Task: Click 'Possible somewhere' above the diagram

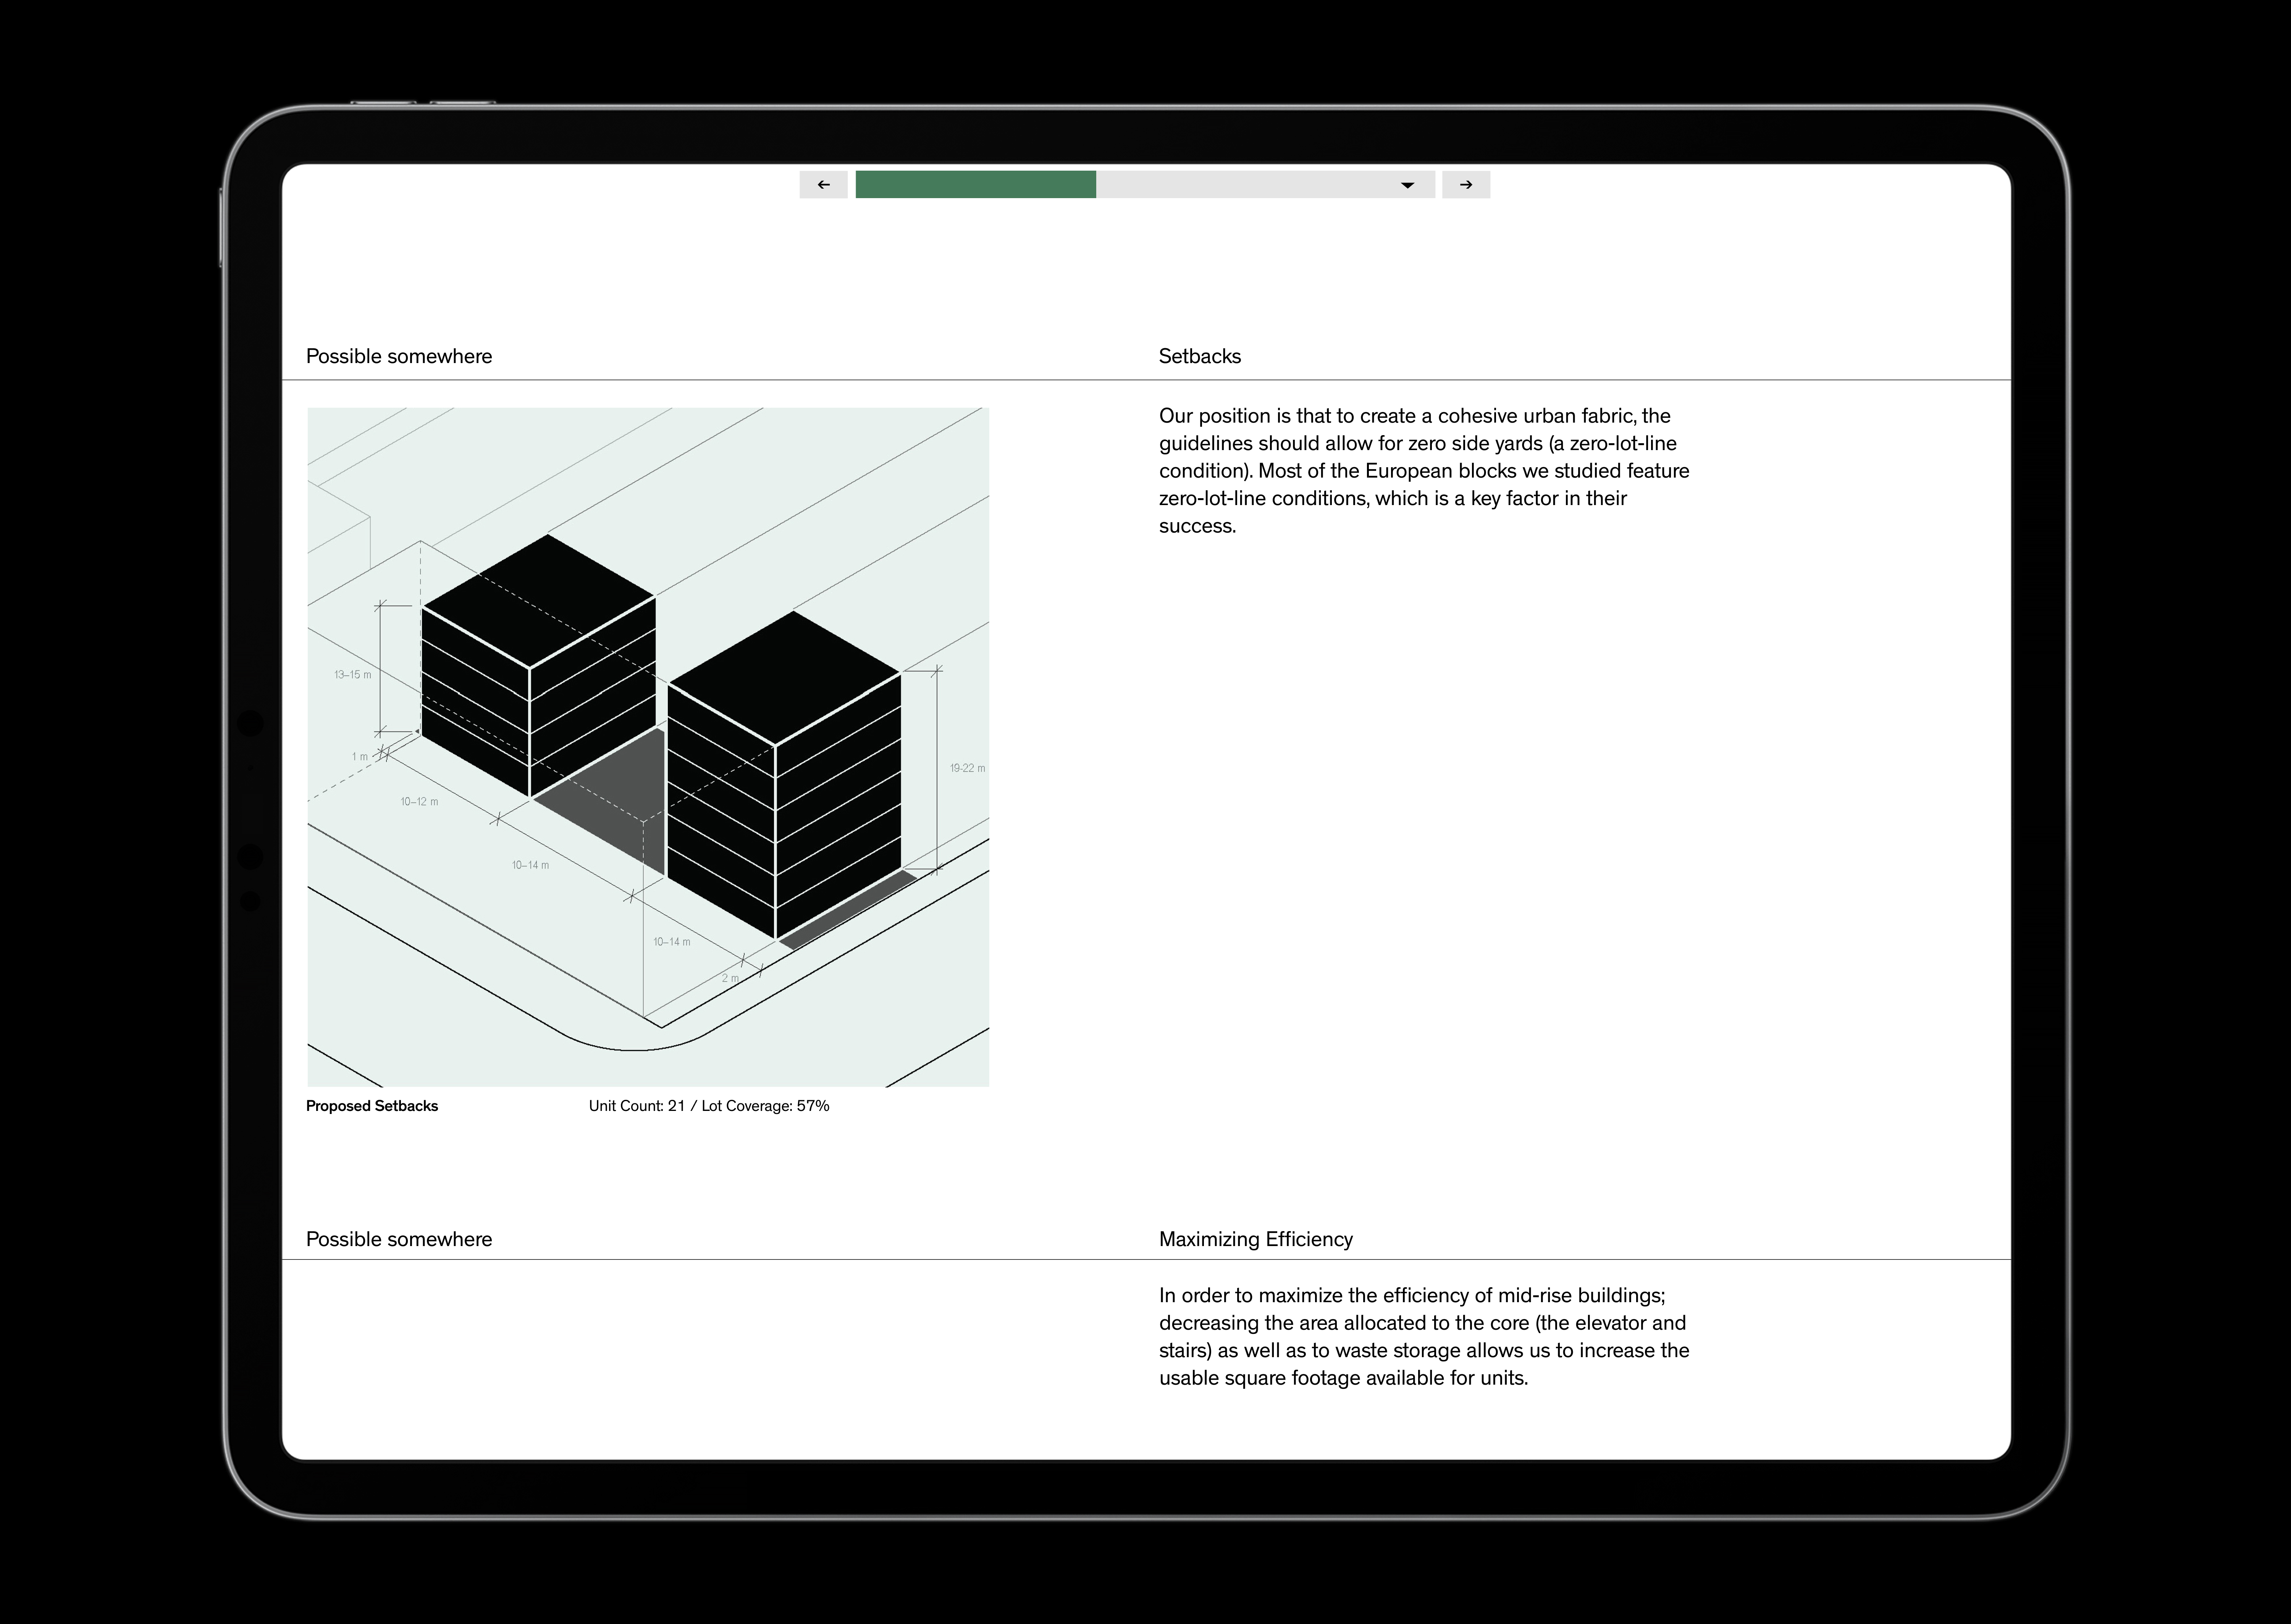Action: click(399, 356)
